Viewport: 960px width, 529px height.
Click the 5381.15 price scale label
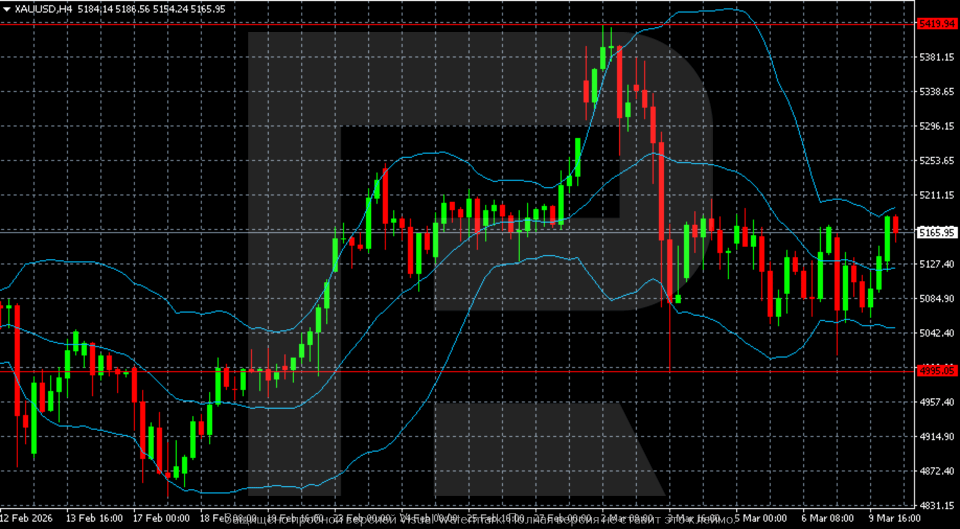point(936,57)
